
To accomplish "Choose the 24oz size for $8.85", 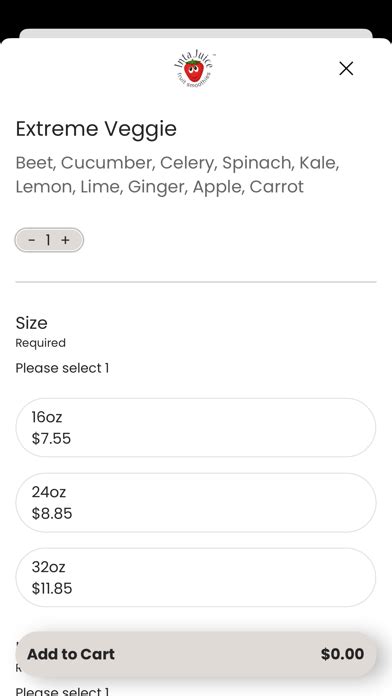I will [x=196, y=502].
